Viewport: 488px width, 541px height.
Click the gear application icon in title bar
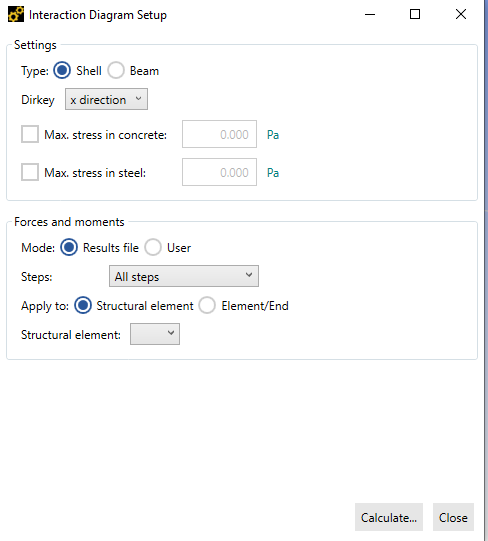click(x=16, y=14)
